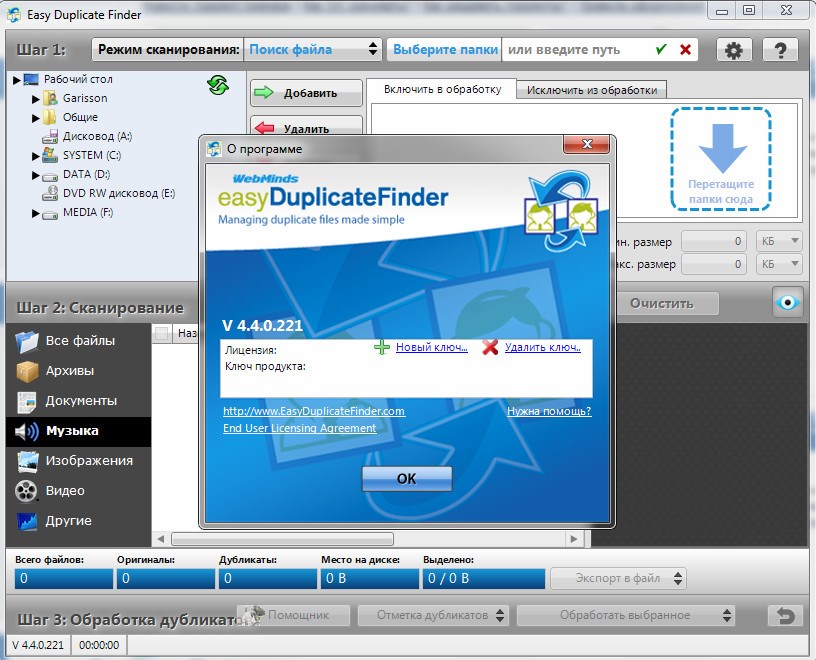Expand the DATA (D:) drive node
Image resolution: width=816 pixels, height=660 pixels.
click(35, 175)
